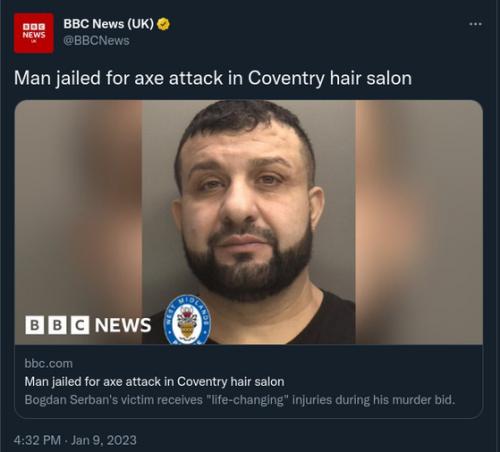Click the gold verified badge
The width and height of the screenshot is (500, 452).
163,24
